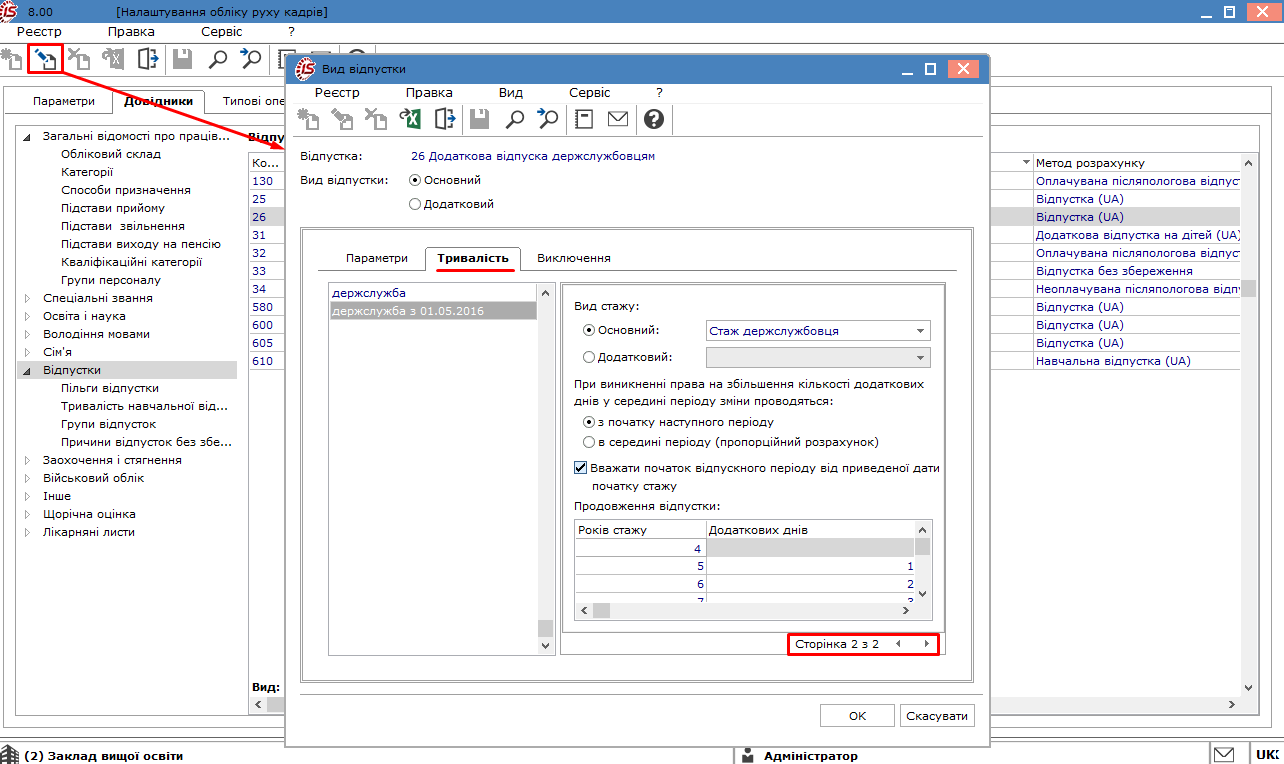Click save diskette icon in dialog toolbar
Image resolution: width=1284 pixels, height=764 pixels.
point(480,119)
